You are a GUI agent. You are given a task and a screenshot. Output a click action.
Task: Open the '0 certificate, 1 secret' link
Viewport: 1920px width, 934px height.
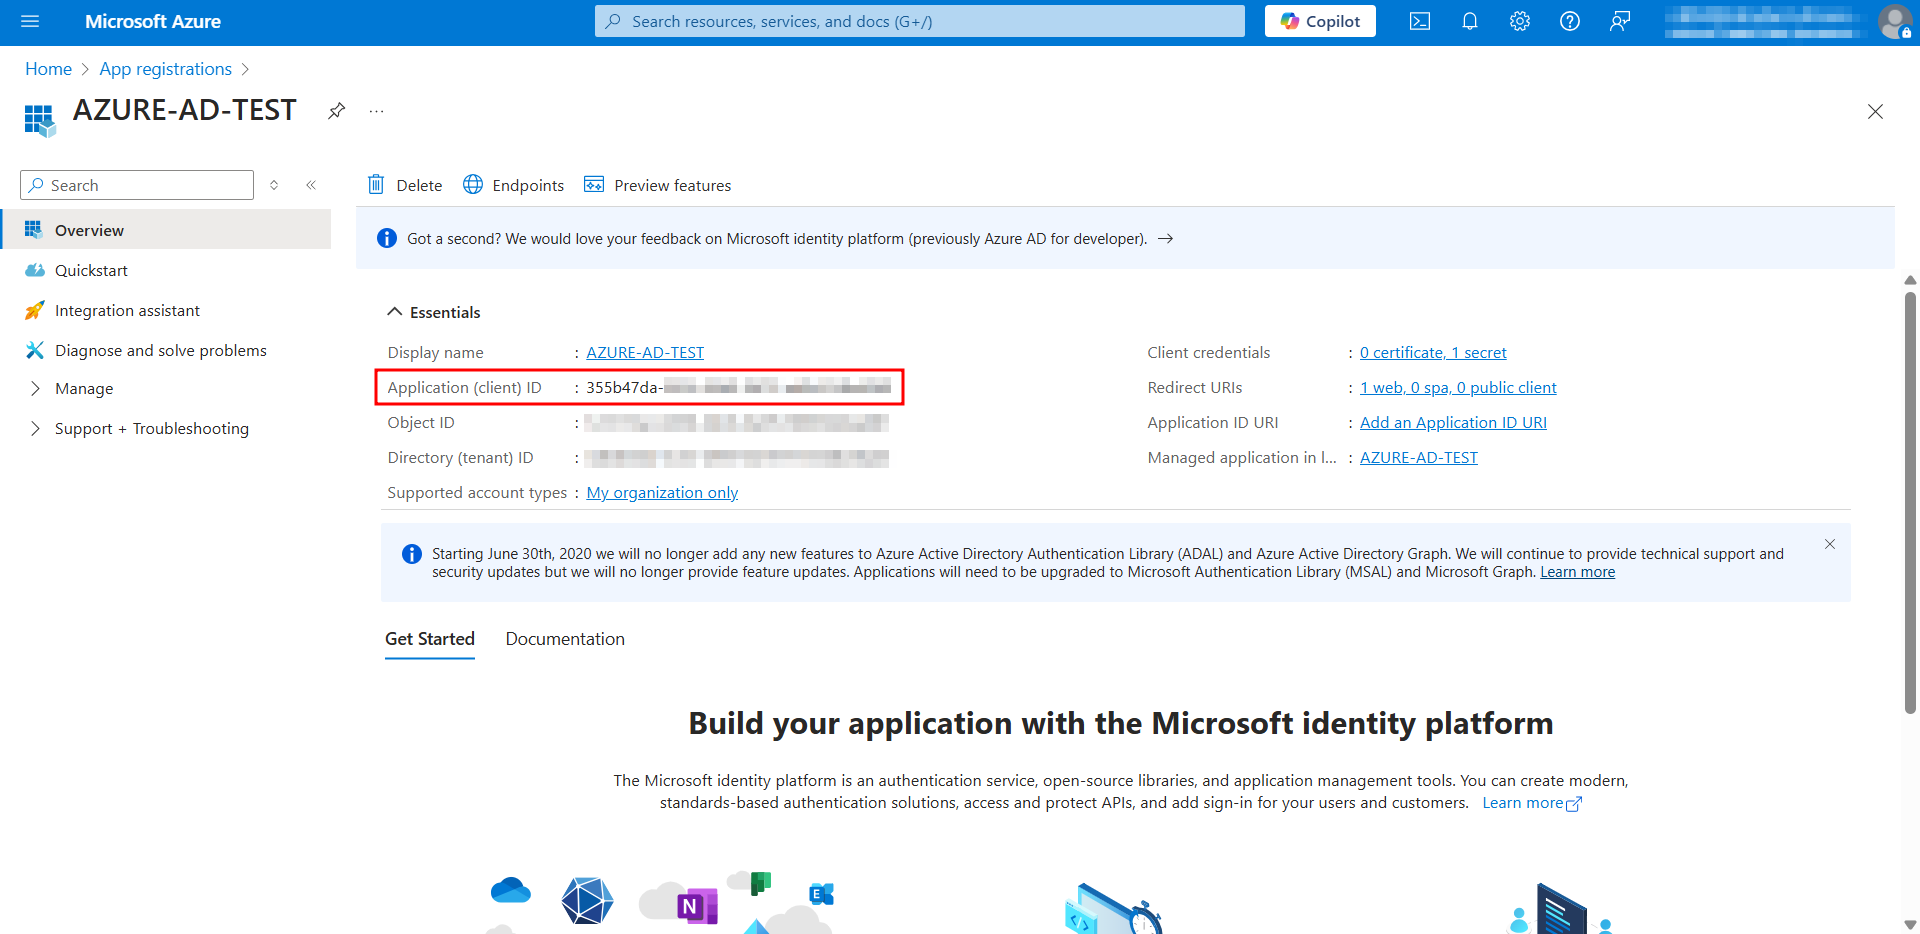tap(1433, 352)
